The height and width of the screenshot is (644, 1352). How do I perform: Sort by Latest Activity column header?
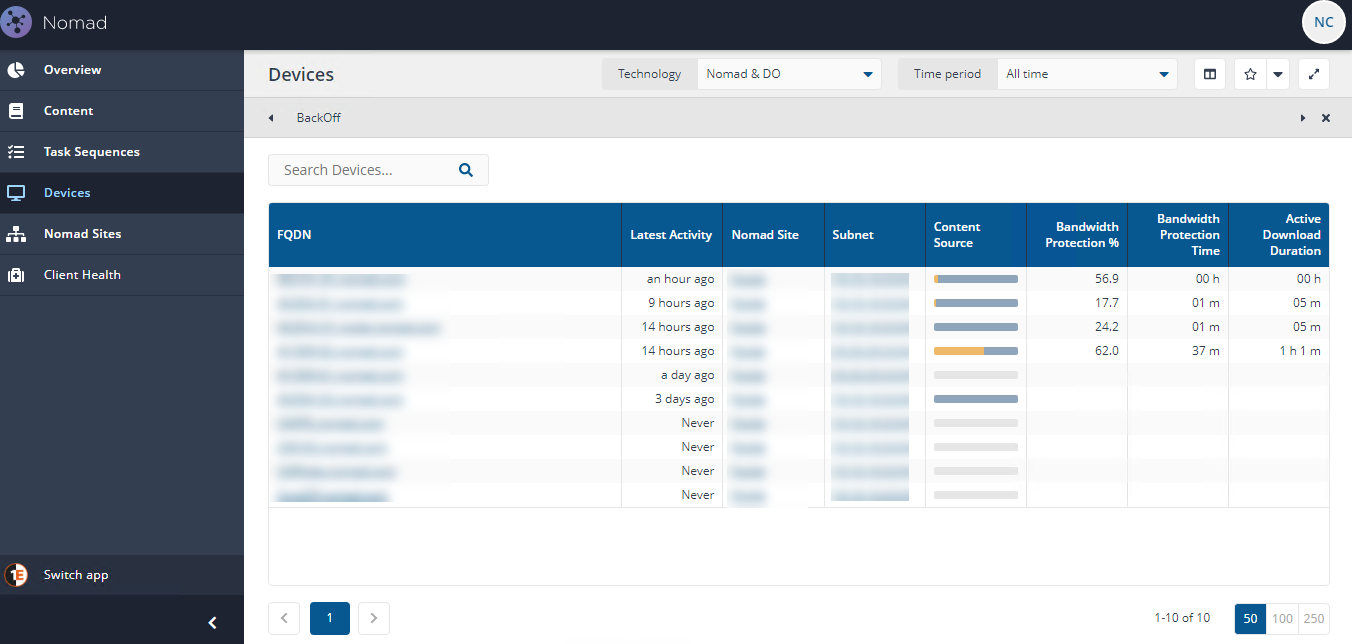click(672, 235)
